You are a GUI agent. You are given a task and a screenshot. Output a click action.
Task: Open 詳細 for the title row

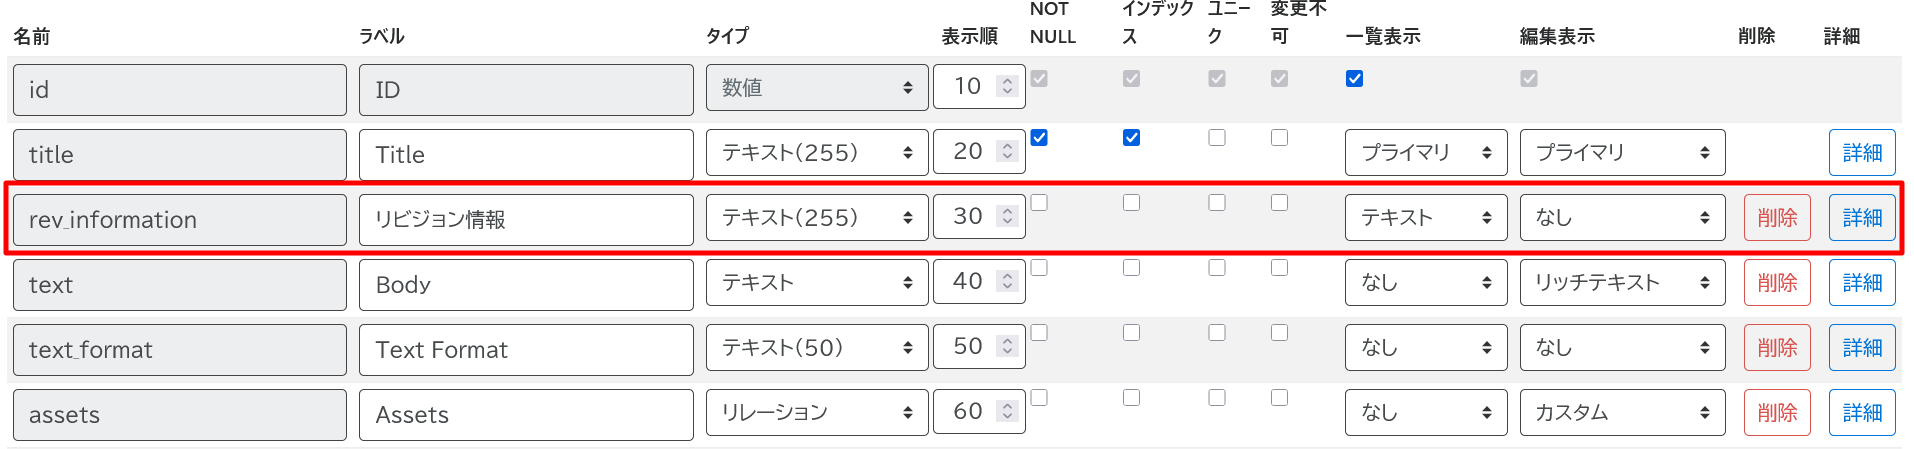coord(1861,153)
